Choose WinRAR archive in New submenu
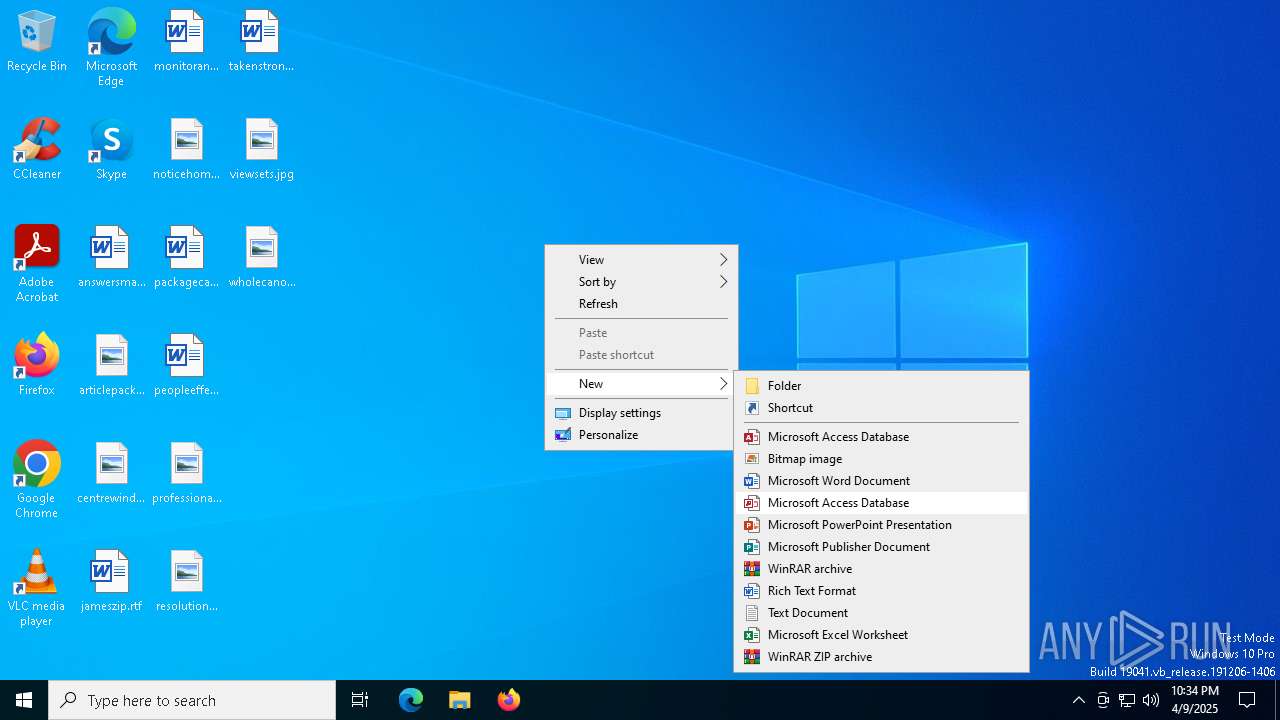Image resolution: width=1280 pixels, height=720 pixels. (x=881, y=569)
